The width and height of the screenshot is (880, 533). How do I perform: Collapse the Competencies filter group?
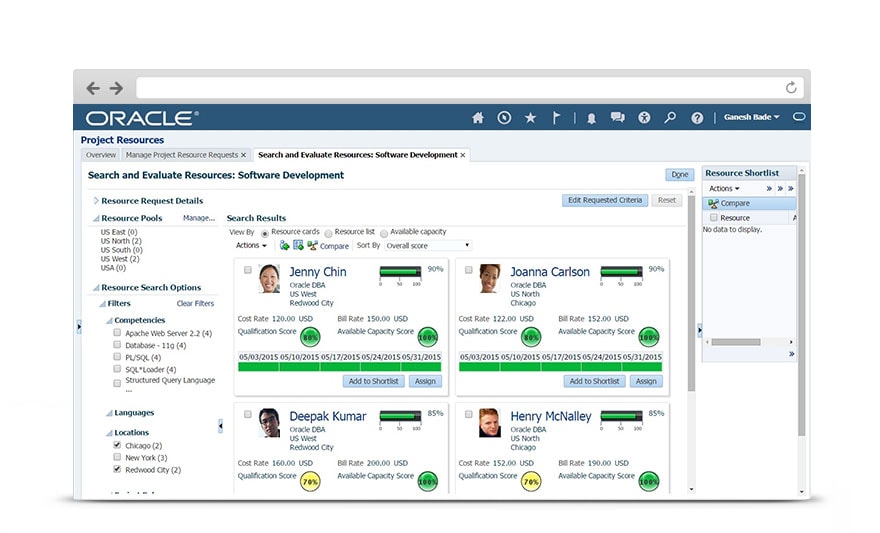pos(109,320)
